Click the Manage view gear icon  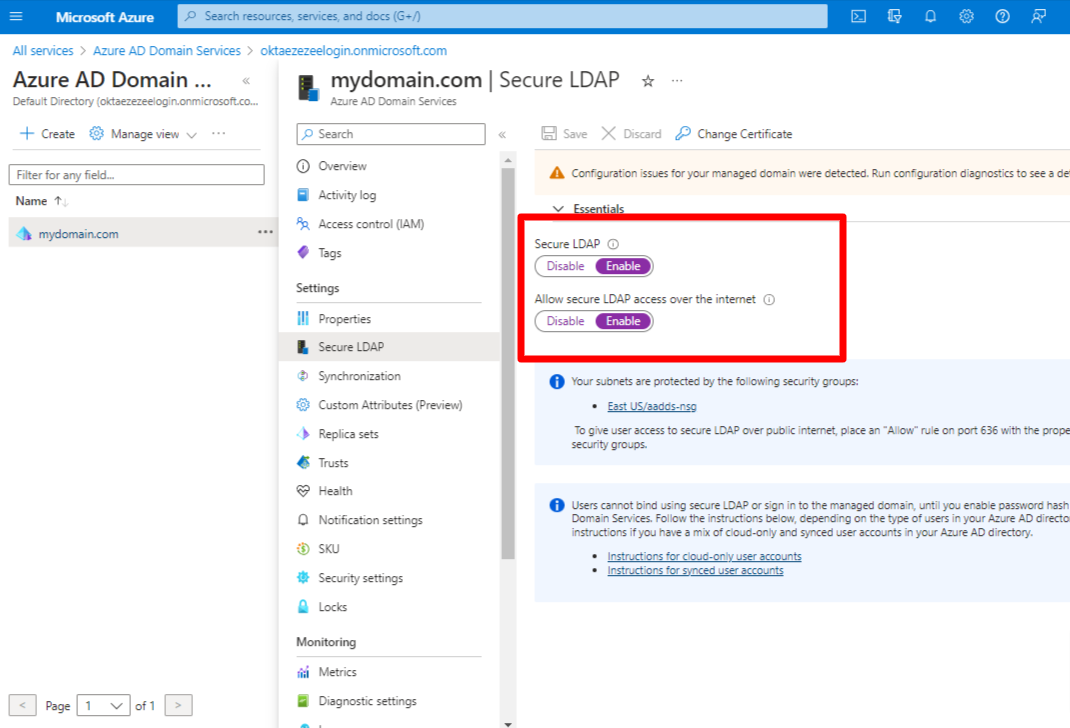point(96,134)
